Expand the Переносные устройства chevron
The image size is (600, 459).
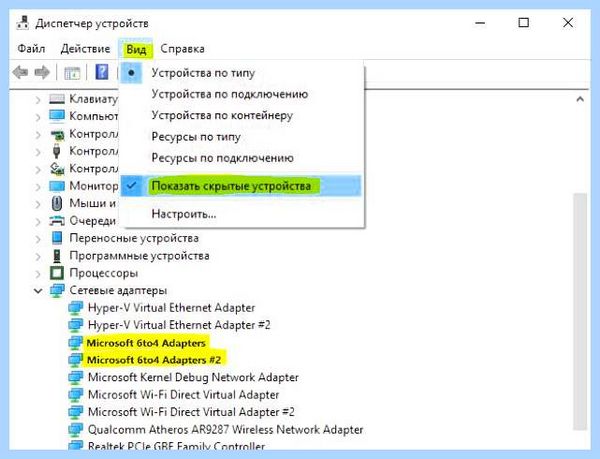[x=38, y=239]
